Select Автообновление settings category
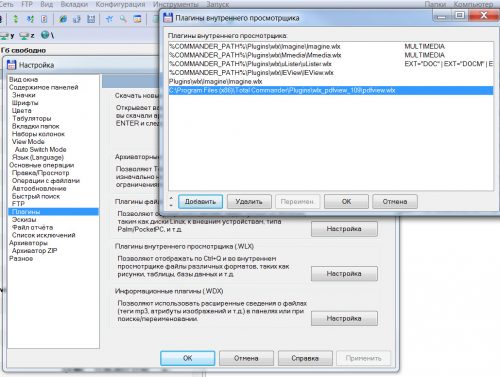The width and height of the screenshot is (500, 377). [39, 189]
